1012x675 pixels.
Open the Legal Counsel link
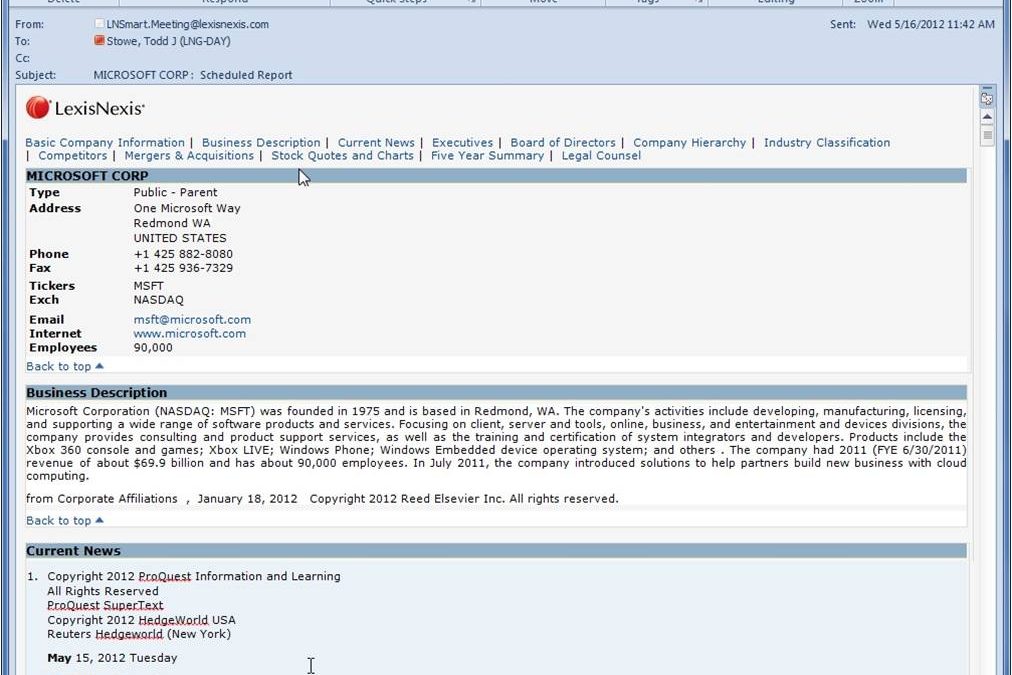[601, 156]
